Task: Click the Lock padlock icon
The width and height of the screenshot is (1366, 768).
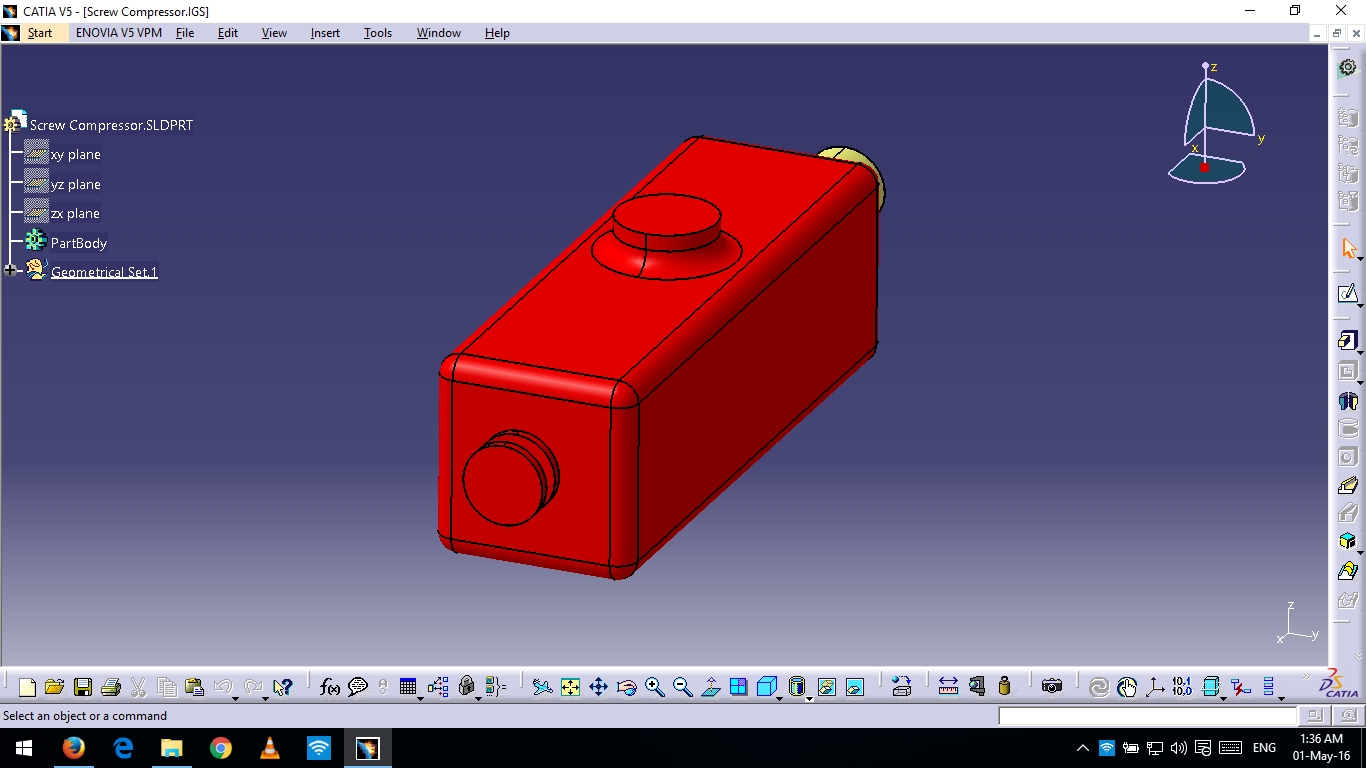Action: click(x=466, y=687)
